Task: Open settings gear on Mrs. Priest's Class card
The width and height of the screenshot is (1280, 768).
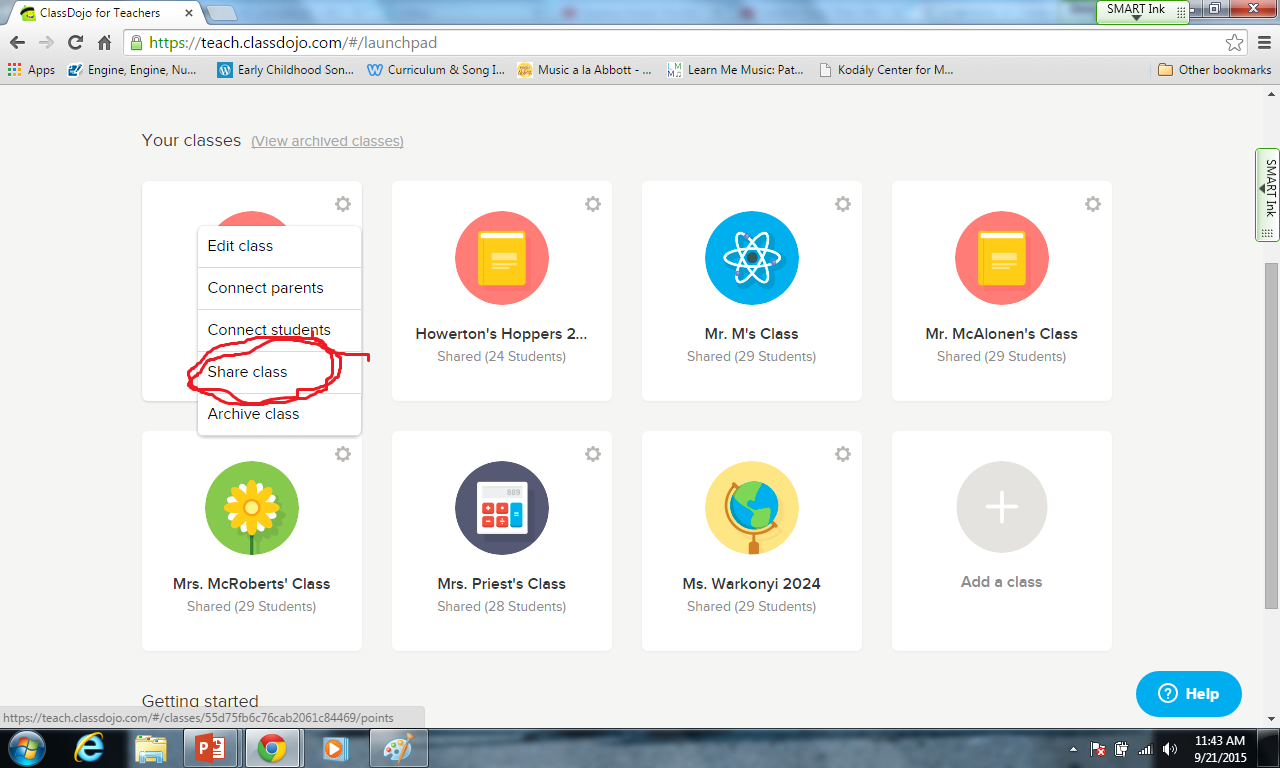Action: pos(593,454)
